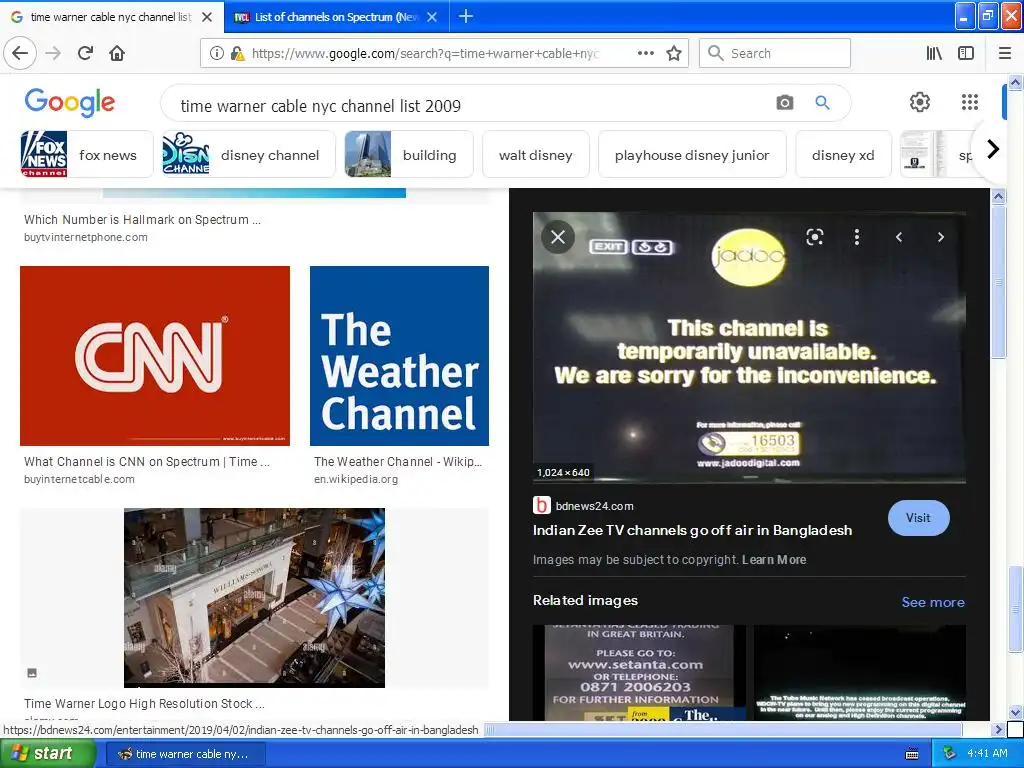Click the address bar URL
The width and height of the screenshot is (1024, 768).
pyautogui.click(x=424, y=53)
